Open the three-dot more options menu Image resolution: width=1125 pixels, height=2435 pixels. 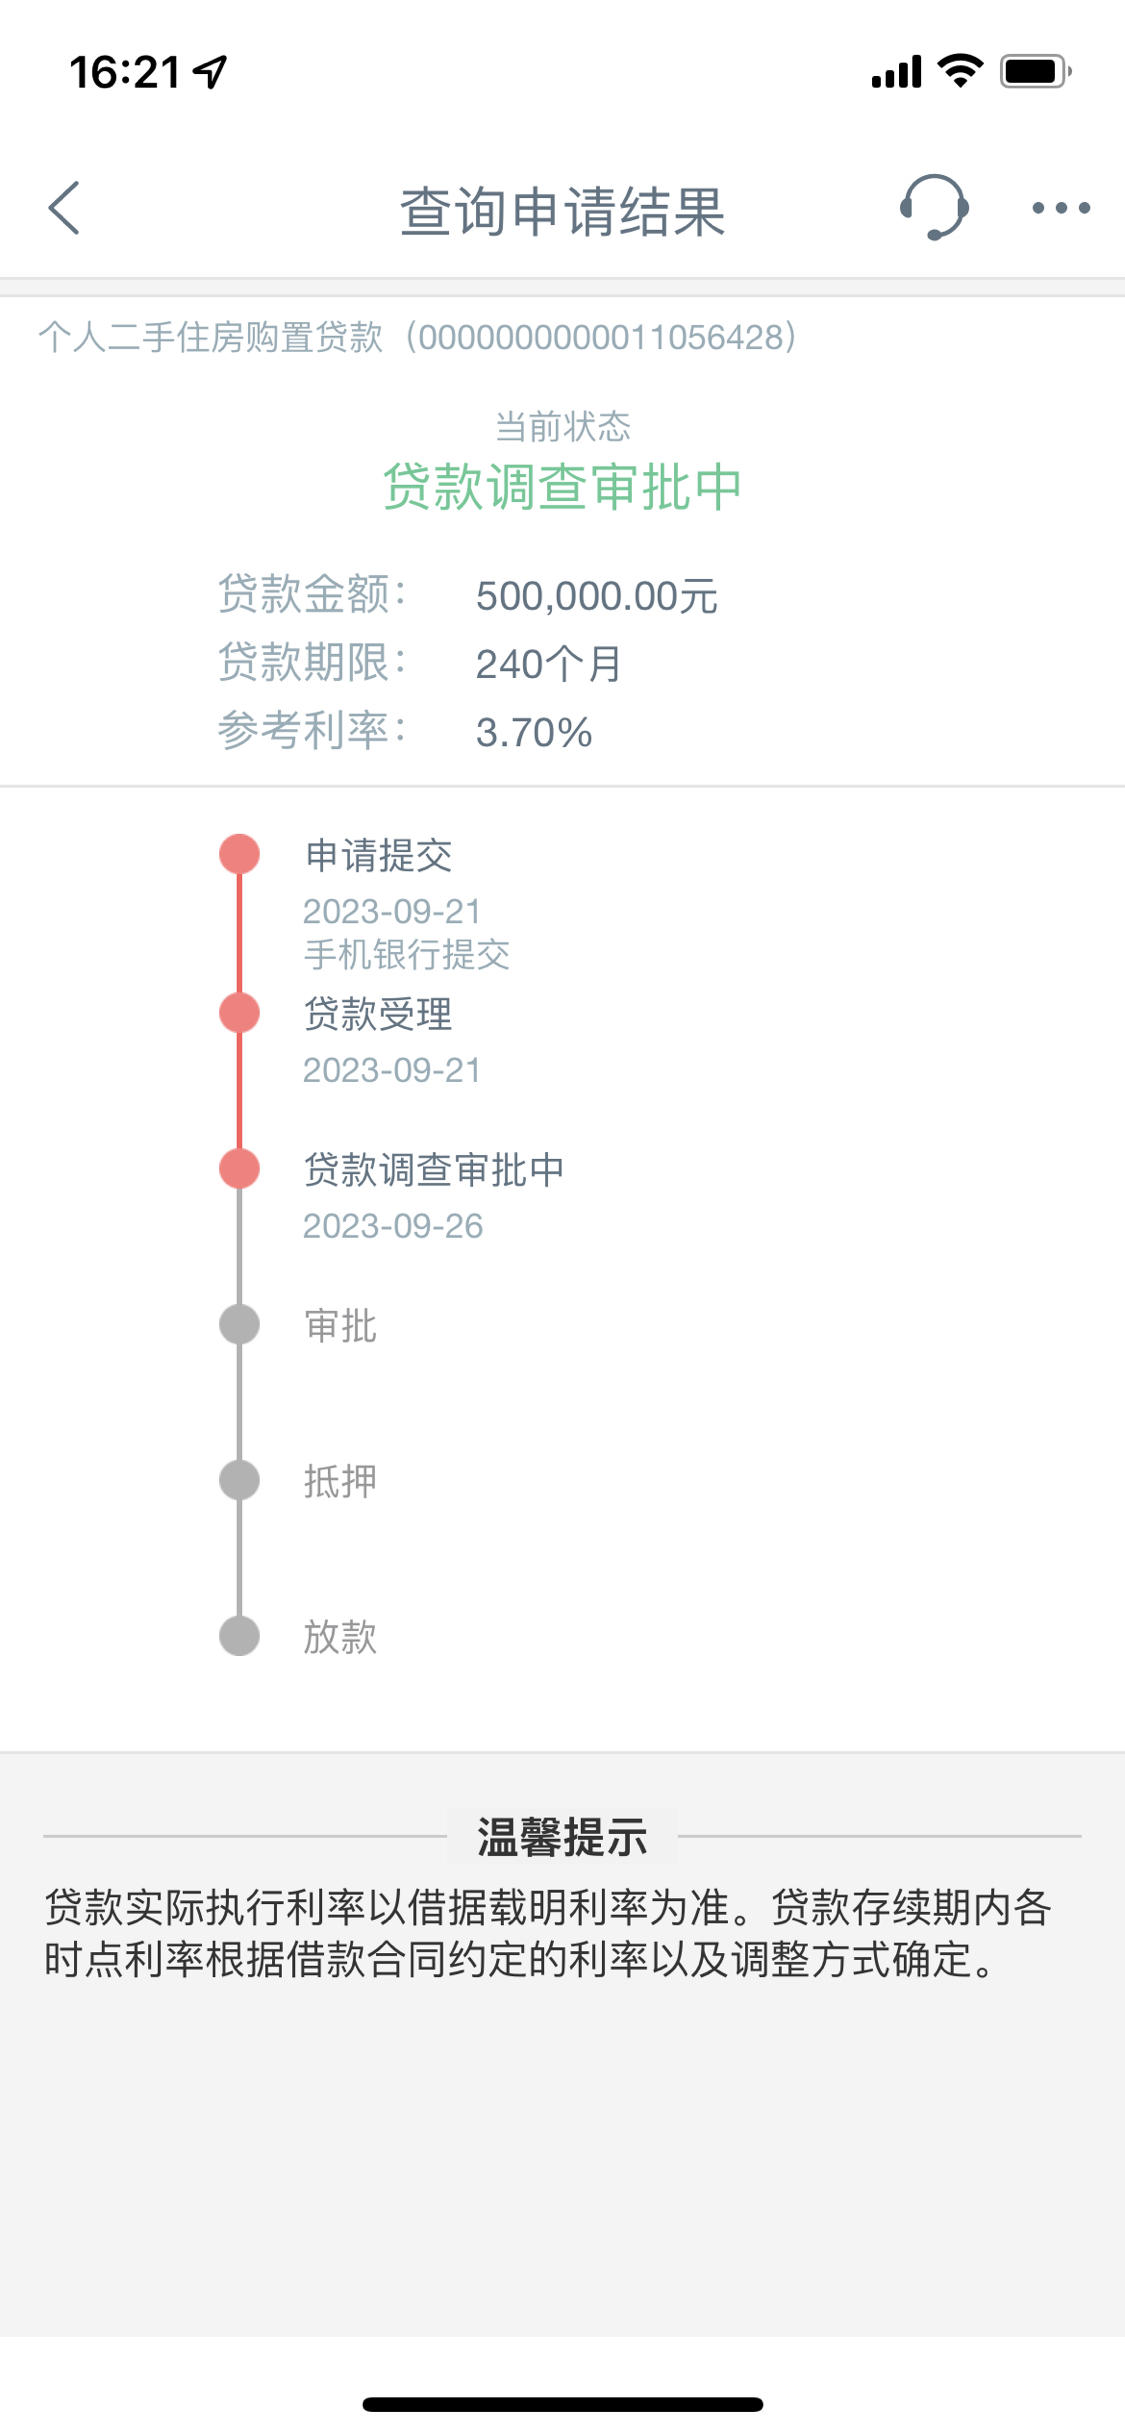pyautogui.click(x=1061, y=208)
